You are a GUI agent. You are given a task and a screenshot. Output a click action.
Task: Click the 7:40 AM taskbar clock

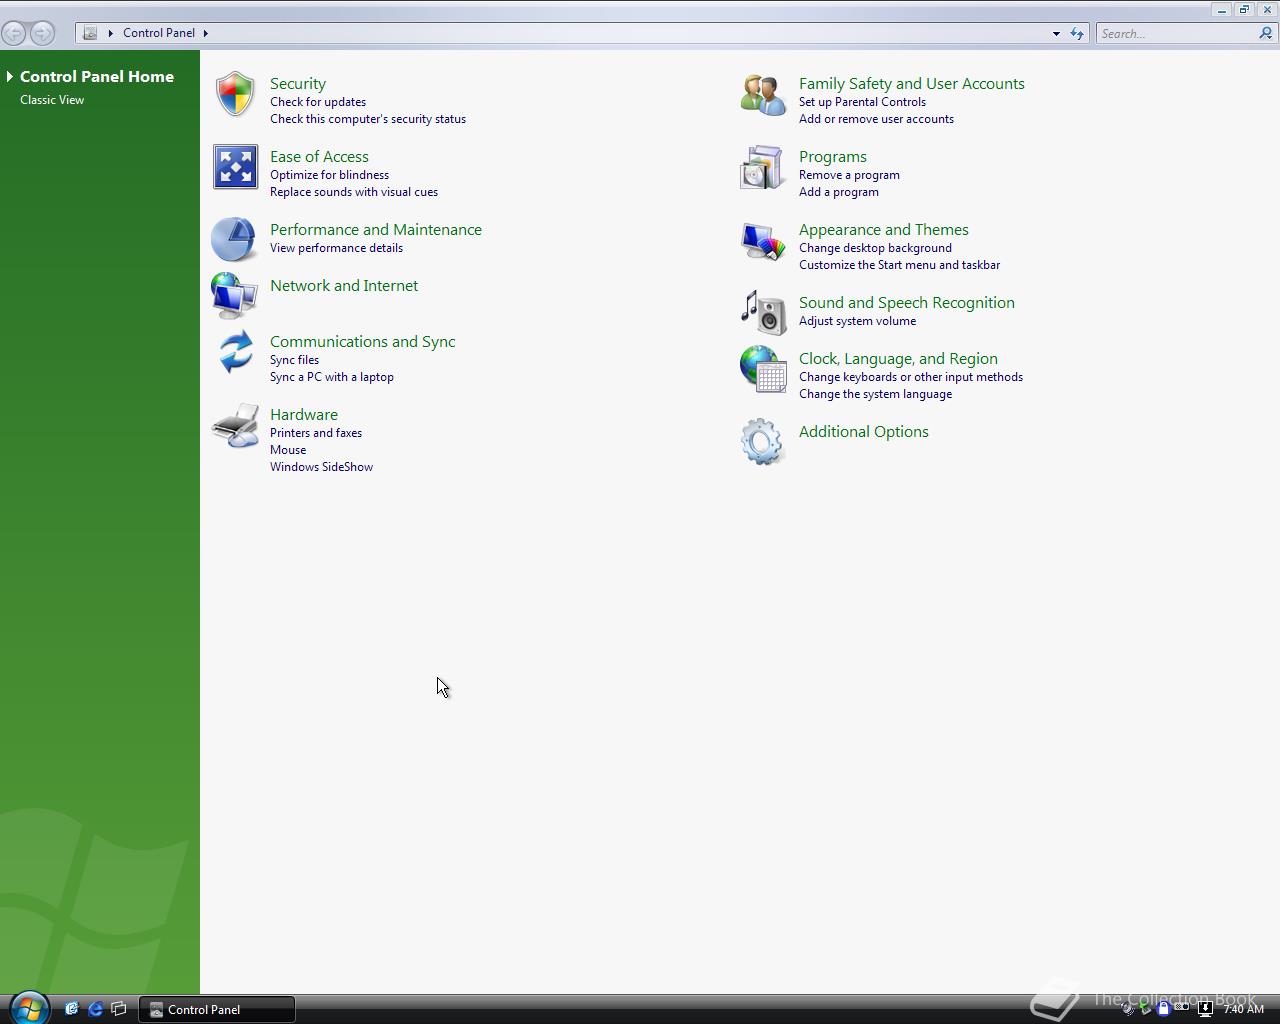pyautogui.click(x=1244, y=1009)
